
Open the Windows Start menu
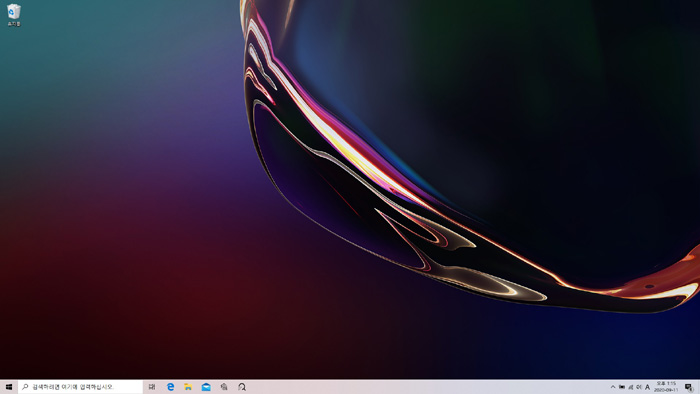click(x=8, y=387)
